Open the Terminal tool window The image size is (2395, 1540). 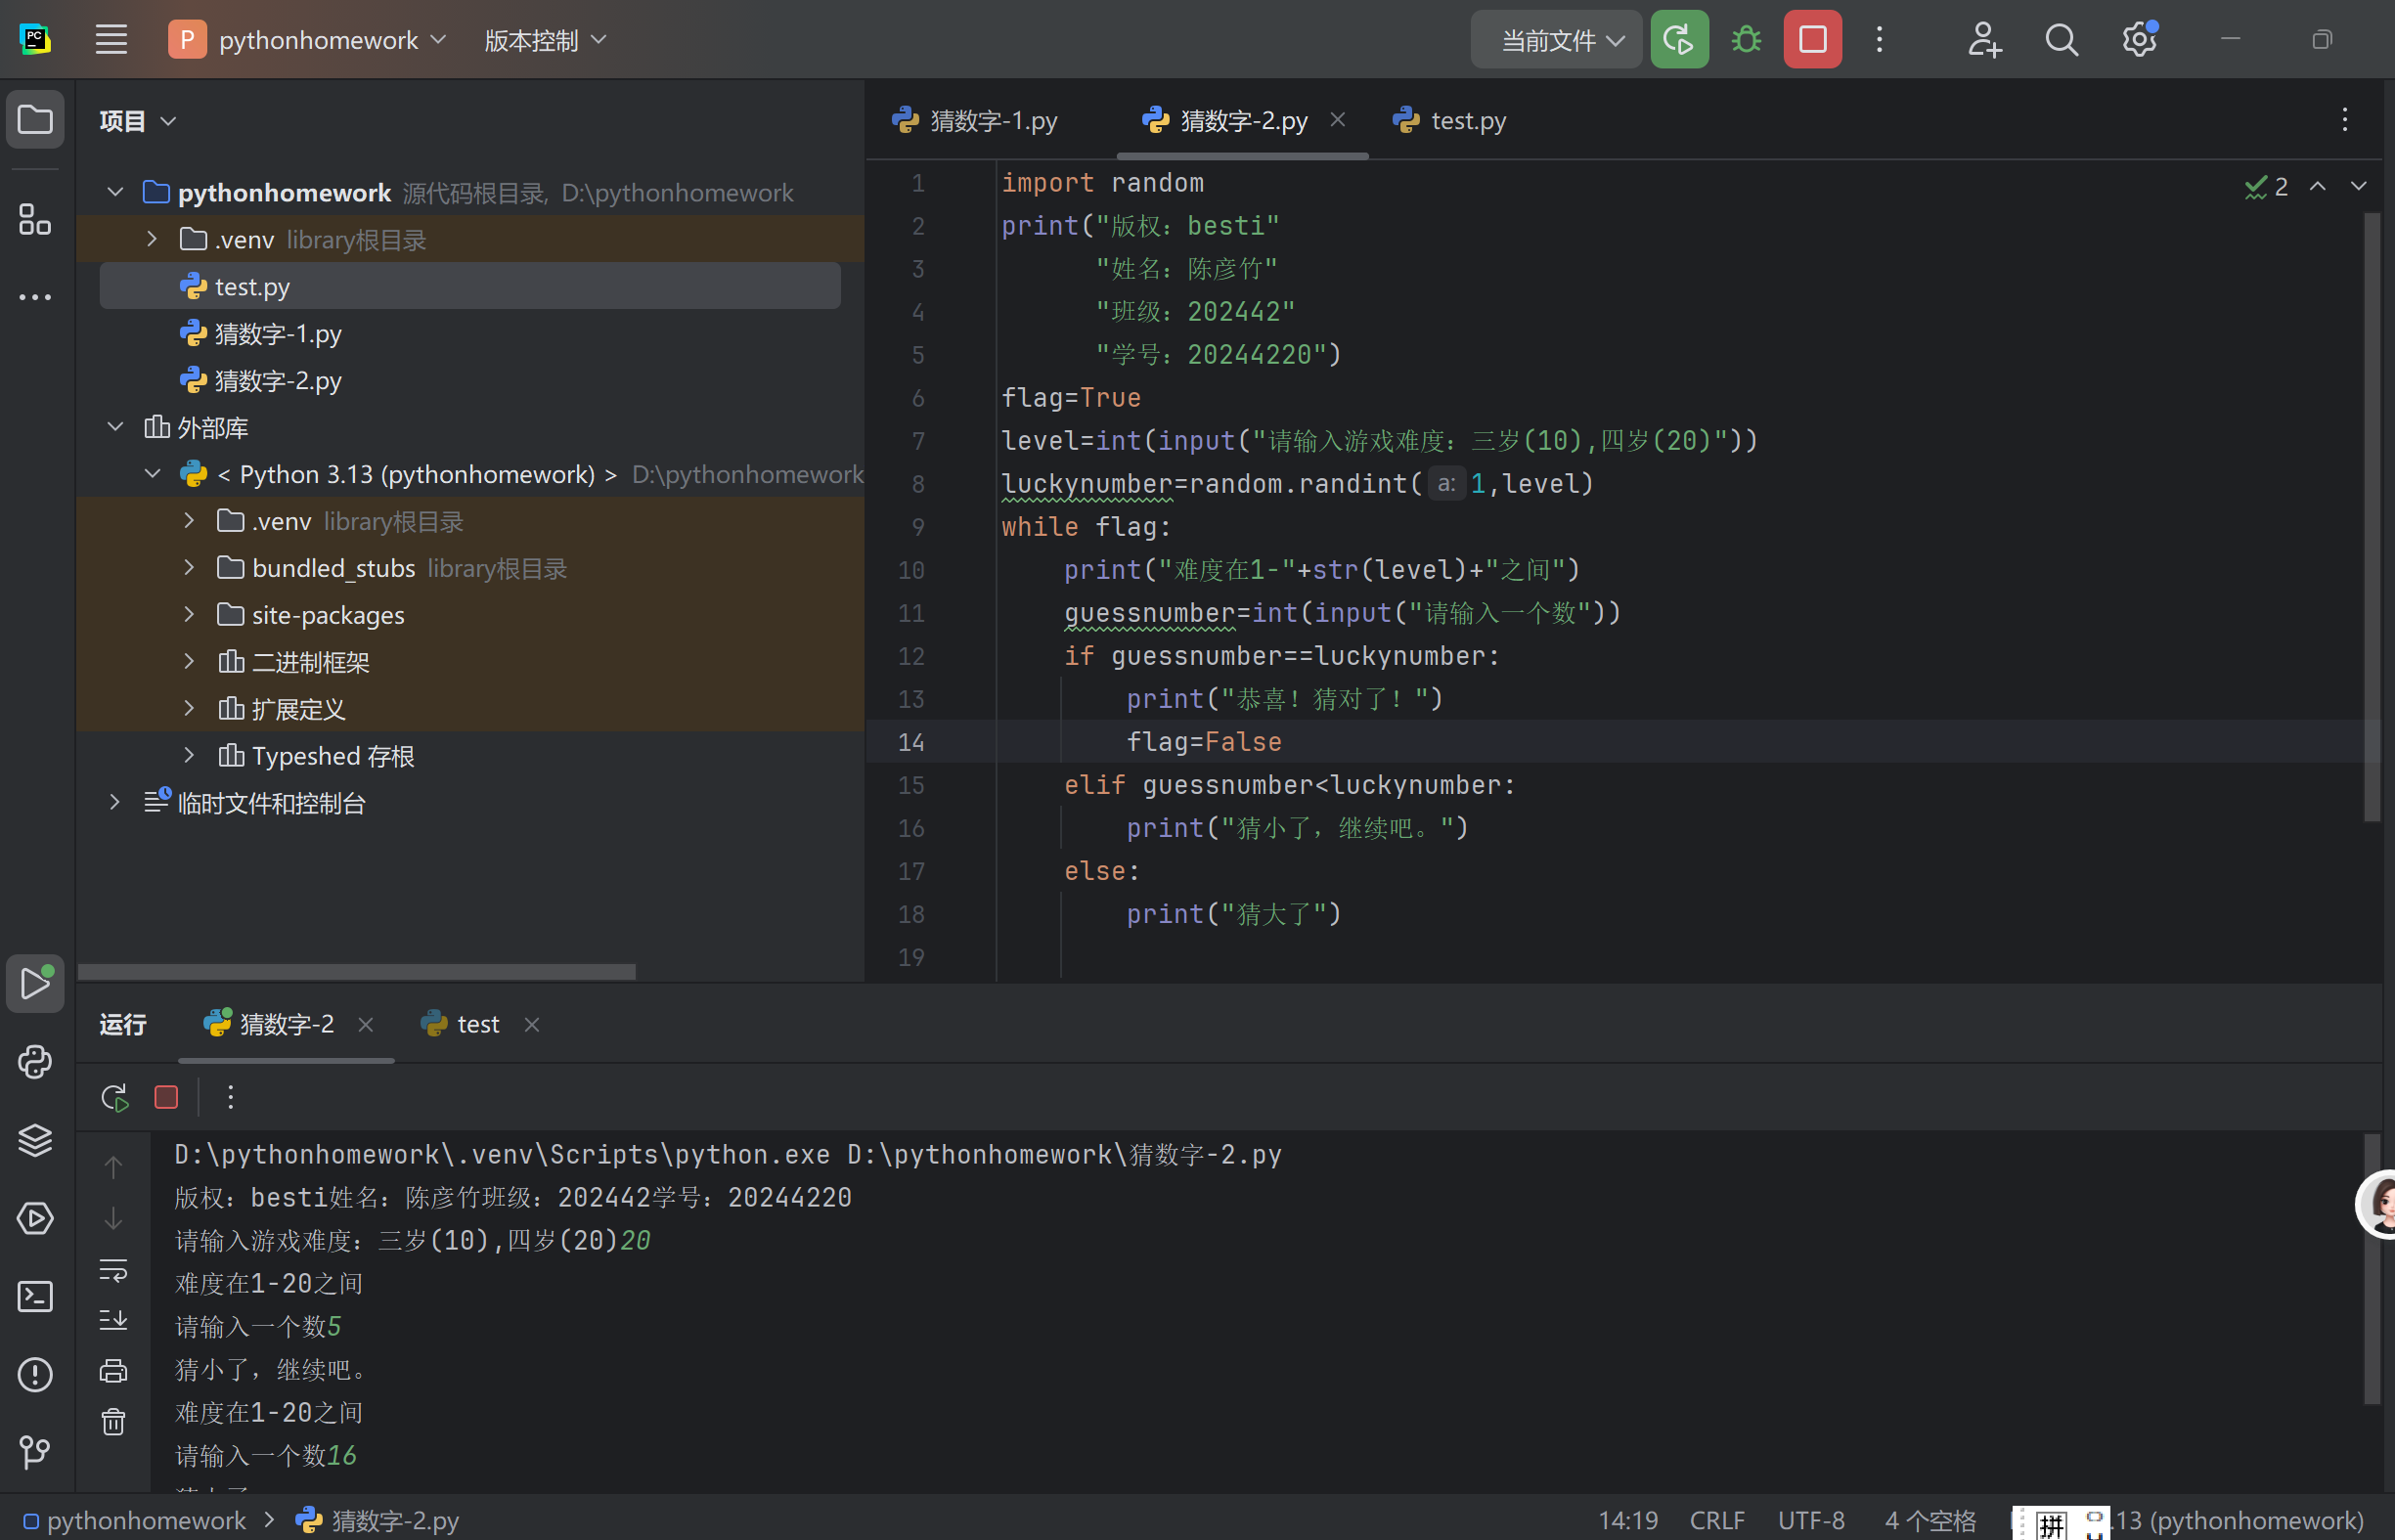(x=35, y=1296)
